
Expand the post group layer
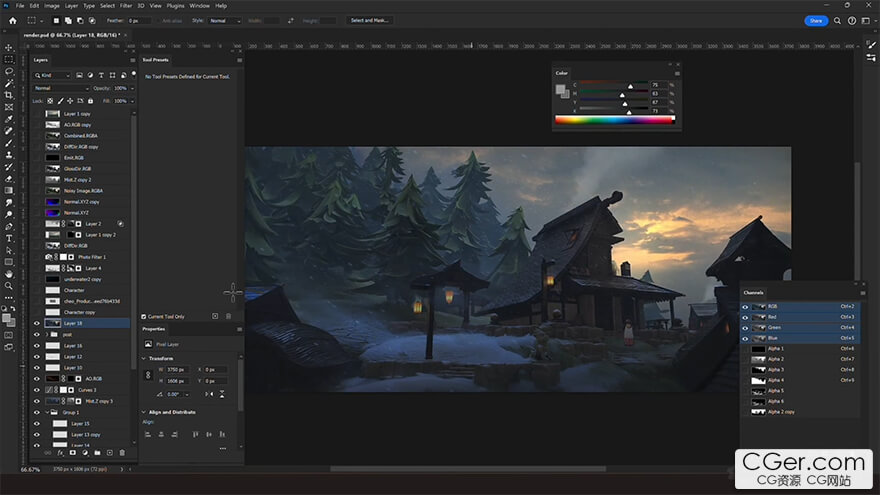tap(47, 334)
